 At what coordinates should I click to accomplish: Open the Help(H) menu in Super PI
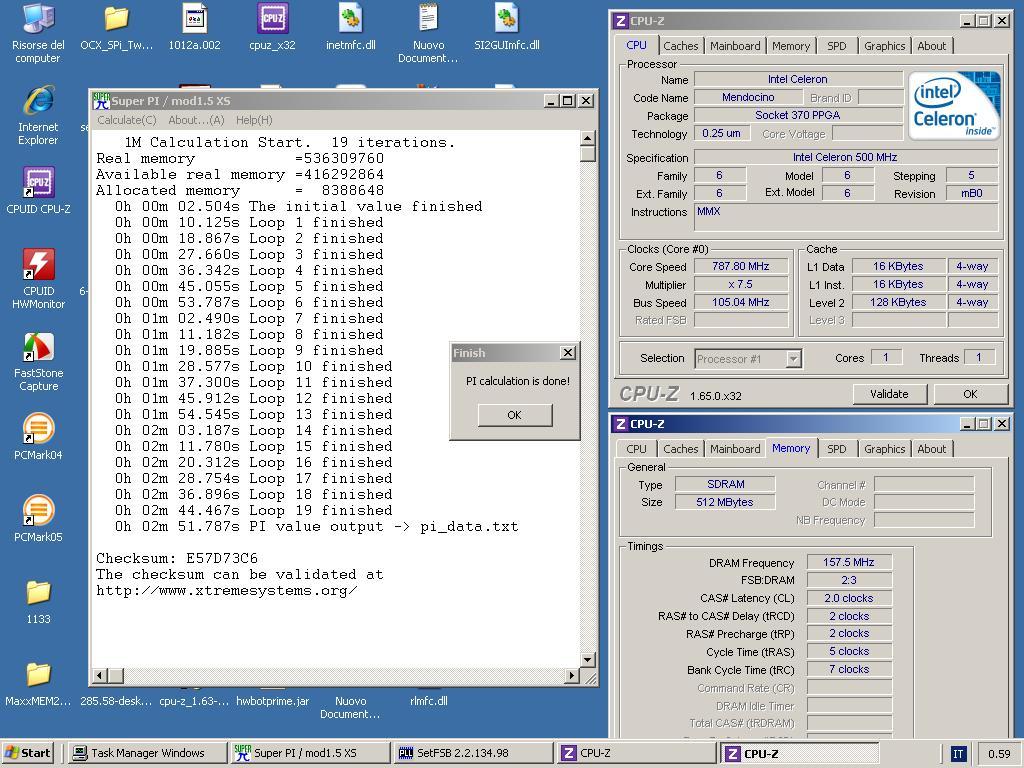tap(254, 120)
